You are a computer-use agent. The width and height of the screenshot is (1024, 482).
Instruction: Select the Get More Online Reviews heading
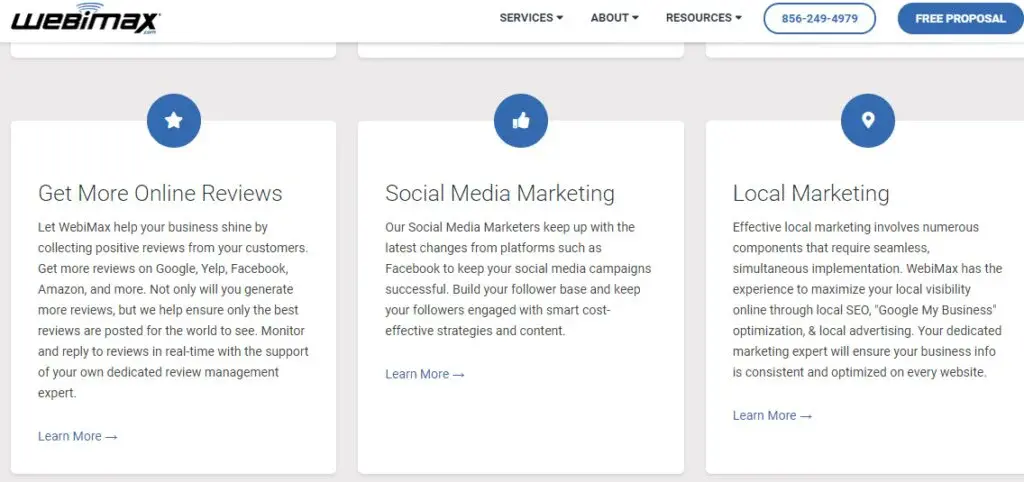(x=160, y=193)
